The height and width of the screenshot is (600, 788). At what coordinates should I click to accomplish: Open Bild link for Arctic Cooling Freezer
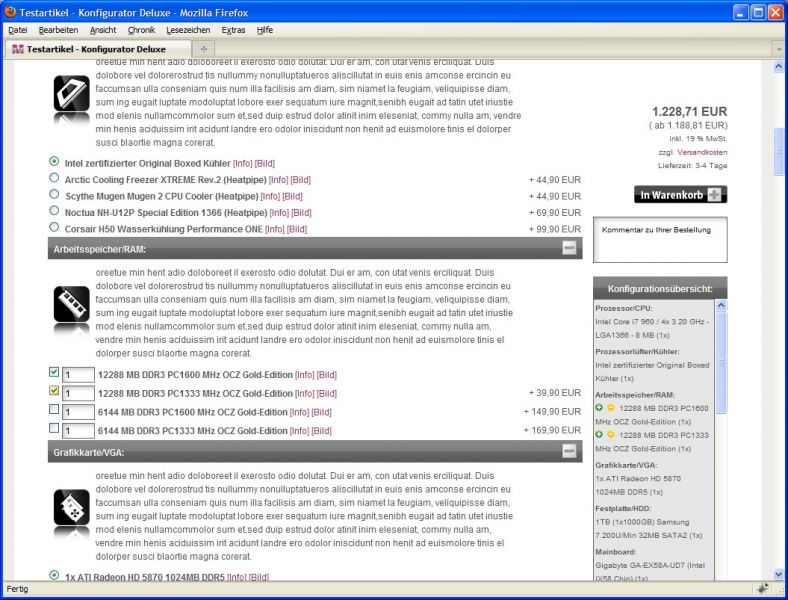pos(301,180)
